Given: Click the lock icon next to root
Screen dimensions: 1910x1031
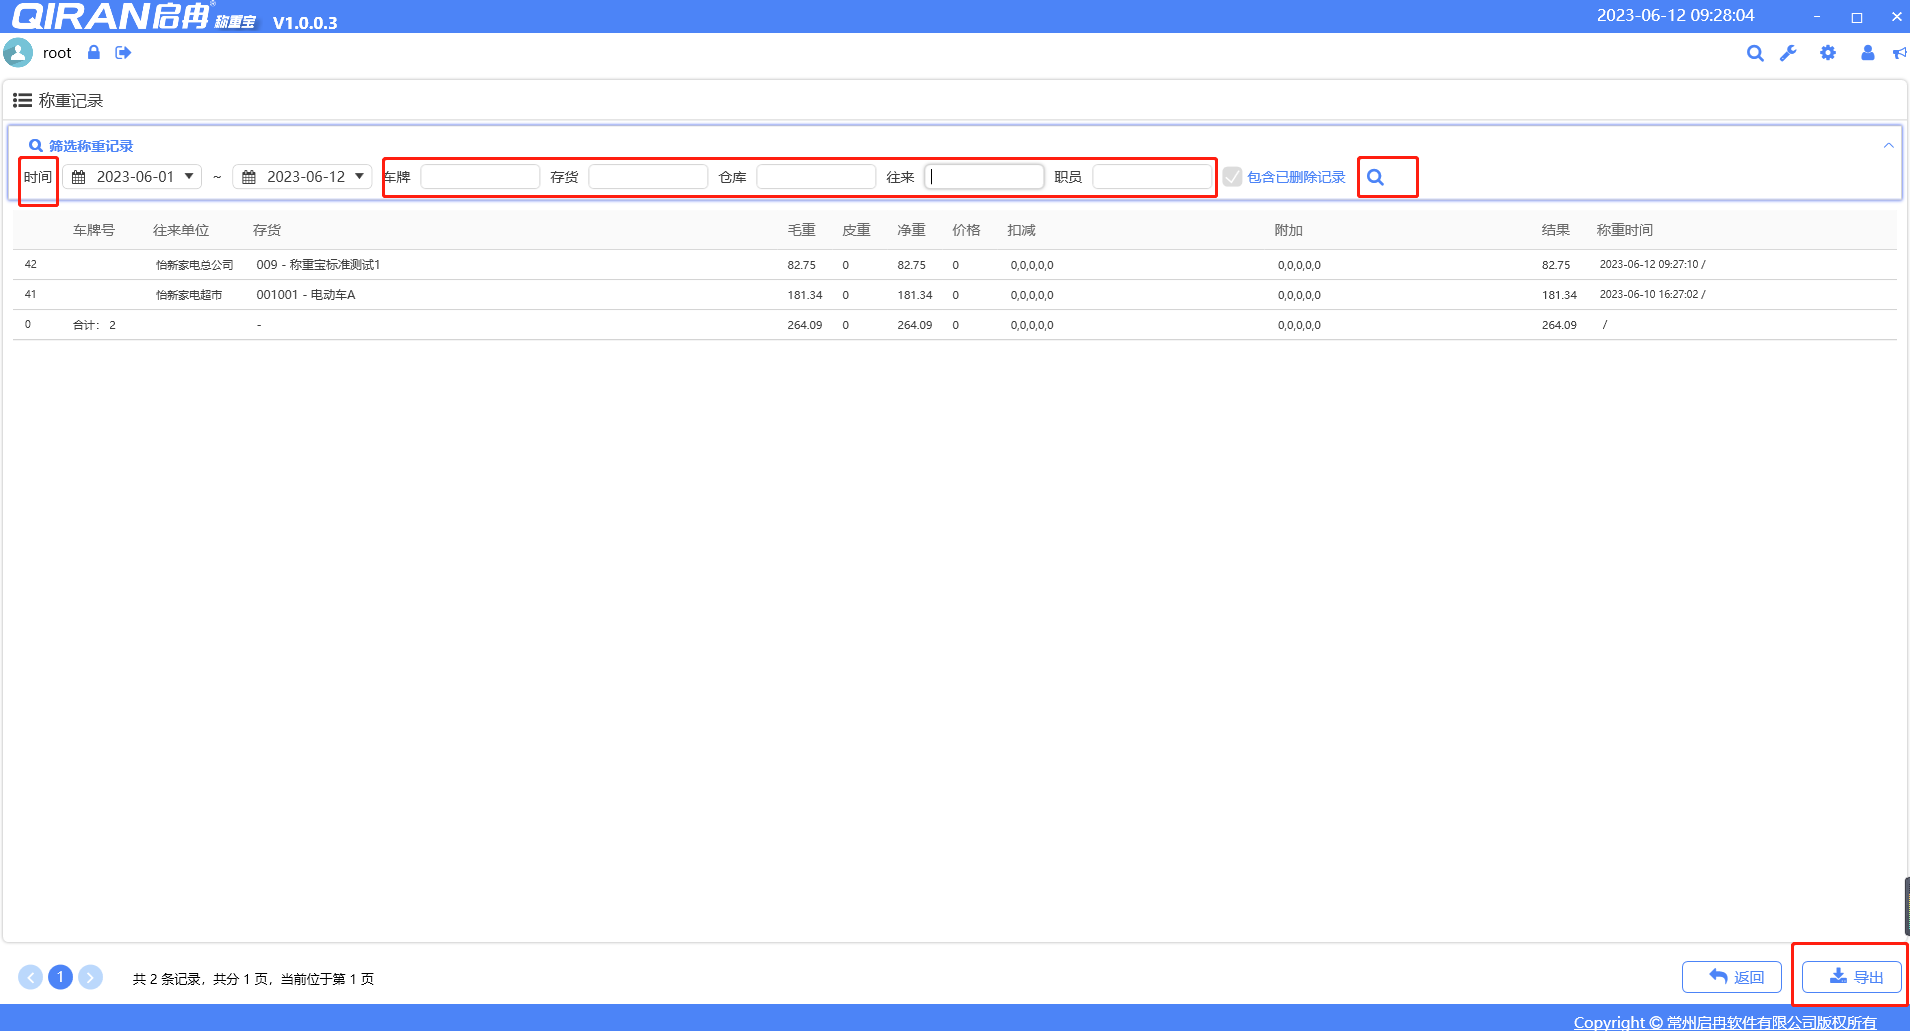Looking at the screenshot, I should coord(94,53).
